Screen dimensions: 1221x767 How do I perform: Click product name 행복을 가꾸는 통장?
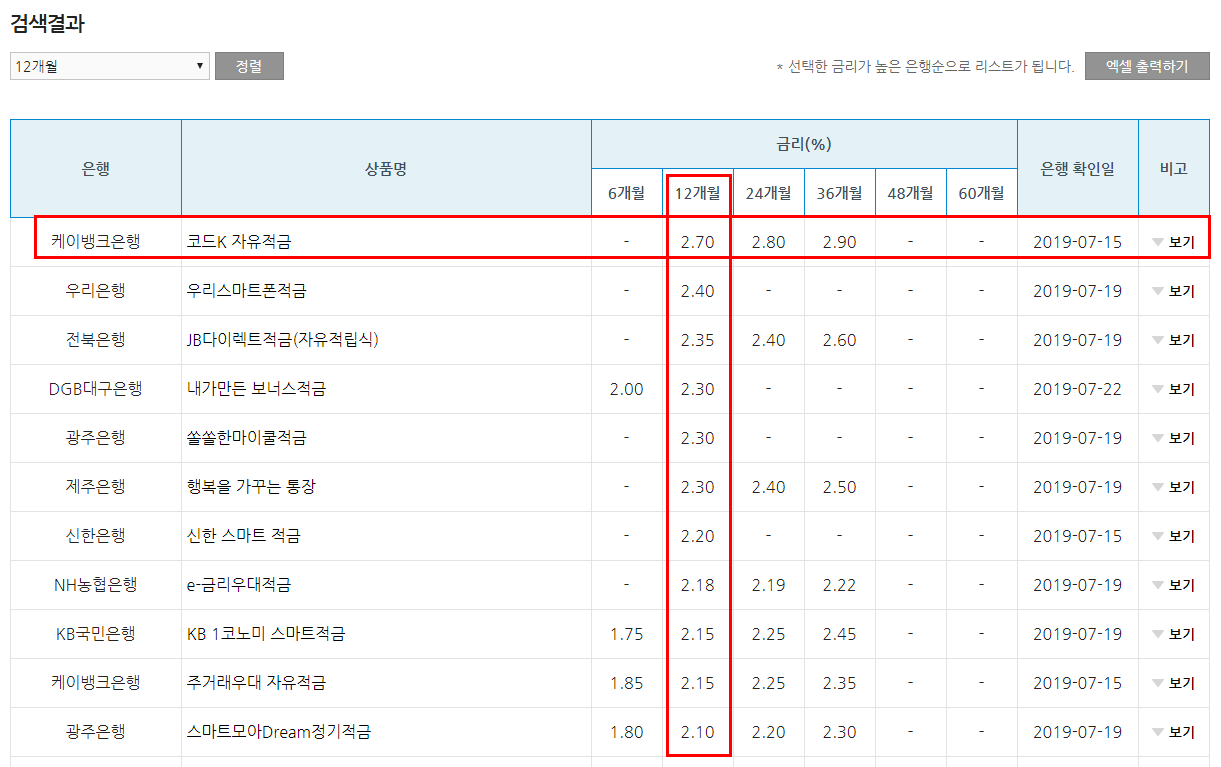tap(252, 487)
